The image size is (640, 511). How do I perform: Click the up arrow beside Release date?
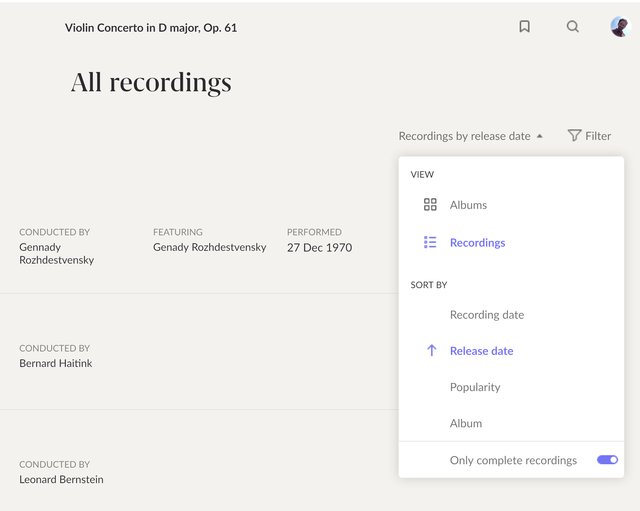[431, 351]
